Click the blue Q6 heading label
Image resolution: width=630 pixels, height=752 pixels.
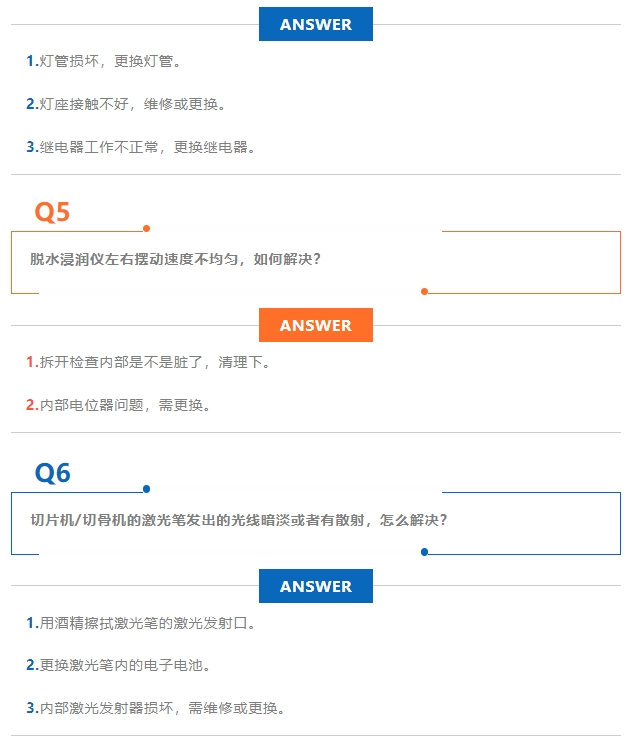[x=53, y=472]
